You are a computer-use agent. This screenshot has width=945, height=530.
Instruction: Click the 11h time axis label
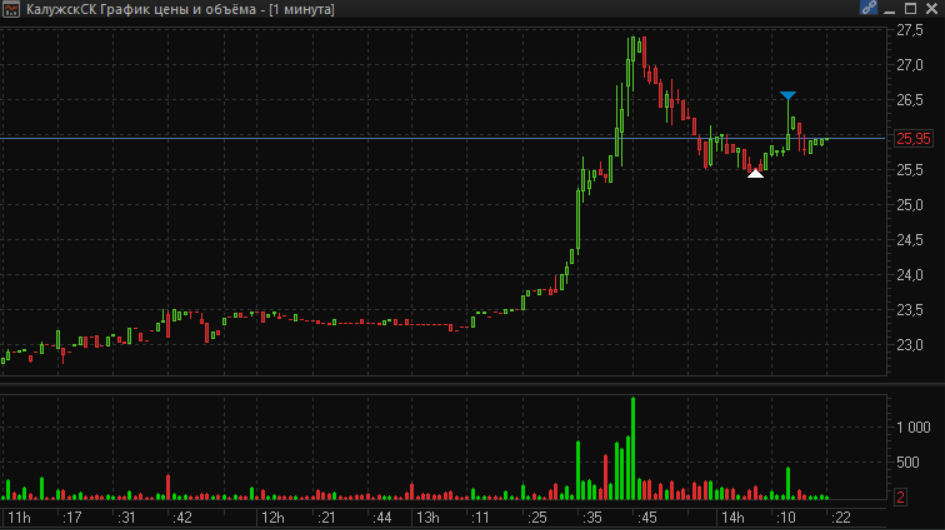(19, 517)
